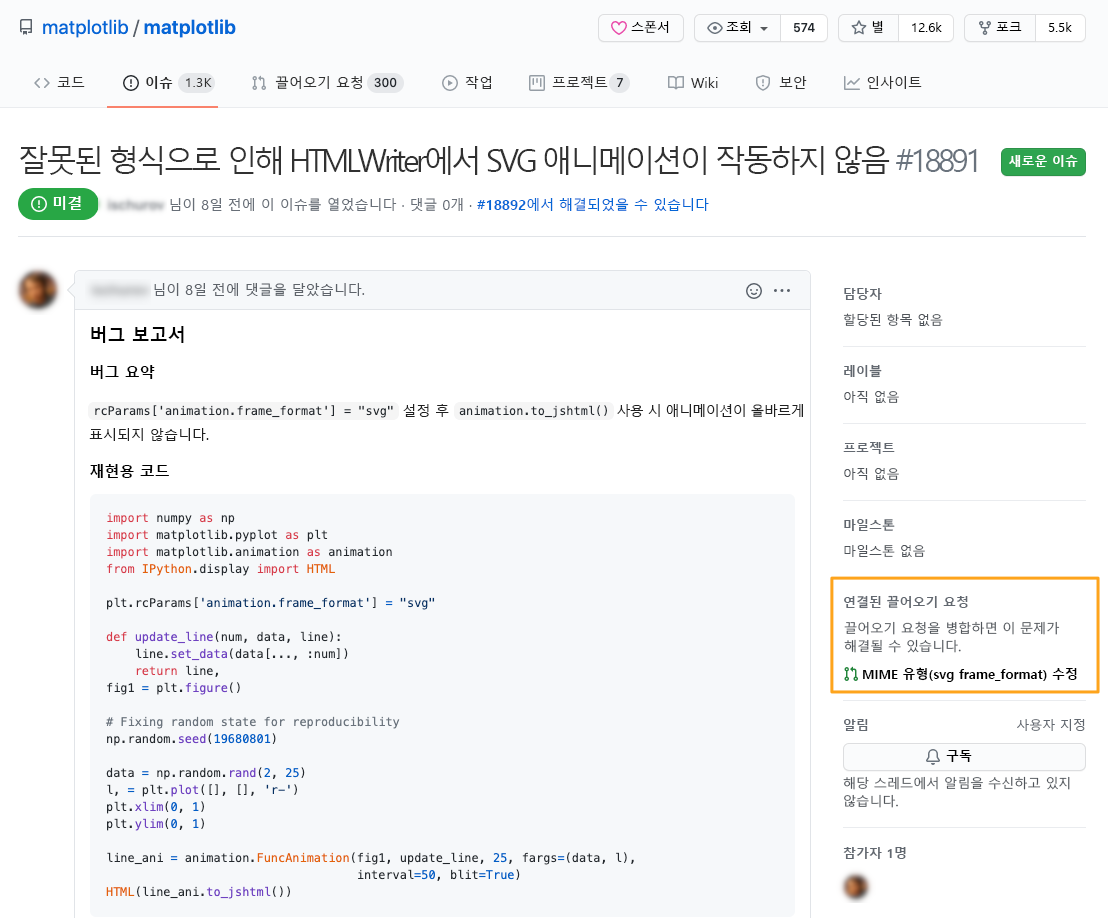The image size is (1108, 918).
Task: Switch to the 끌어오기 요청 tab
Action: coord(327,83)
